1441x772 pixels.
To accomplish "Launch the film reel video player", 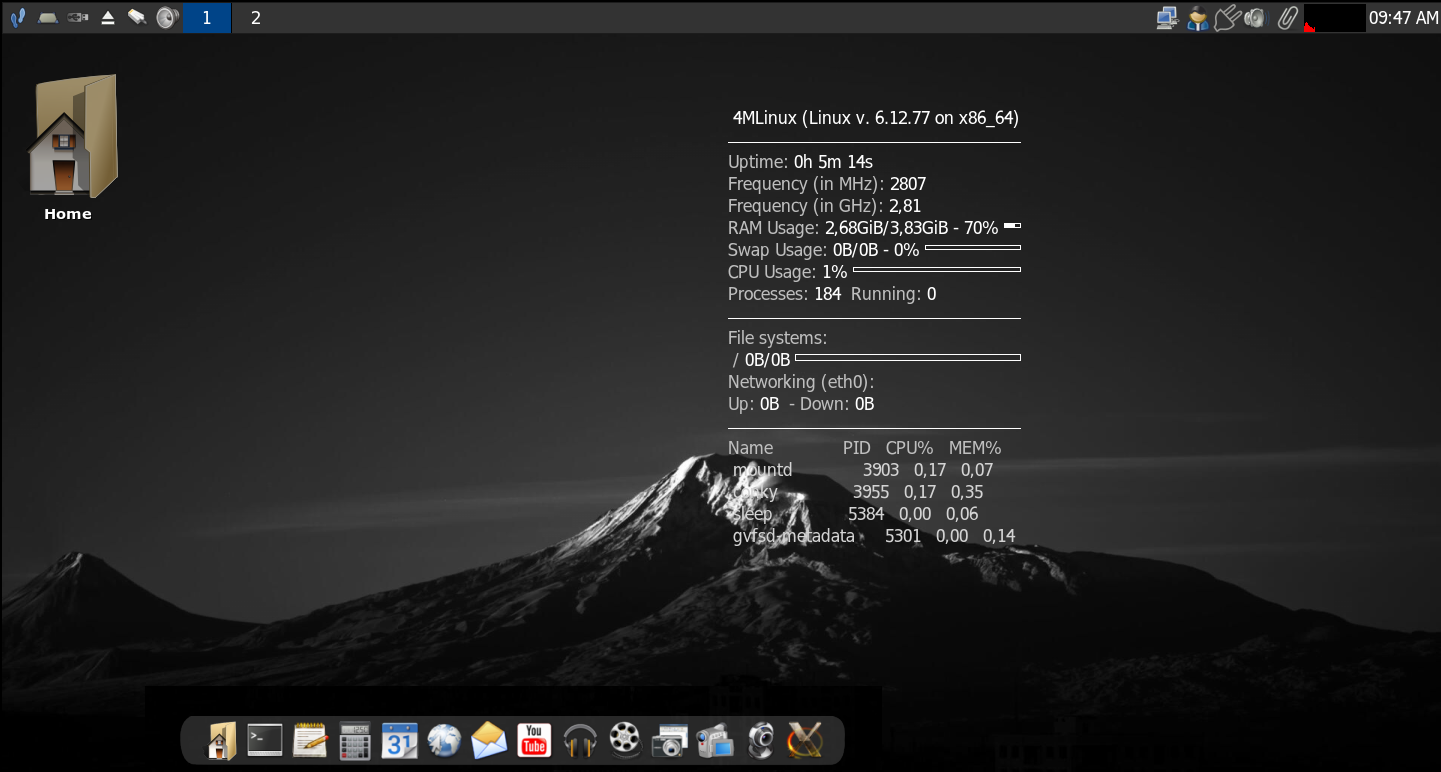I will pos(624,741).
